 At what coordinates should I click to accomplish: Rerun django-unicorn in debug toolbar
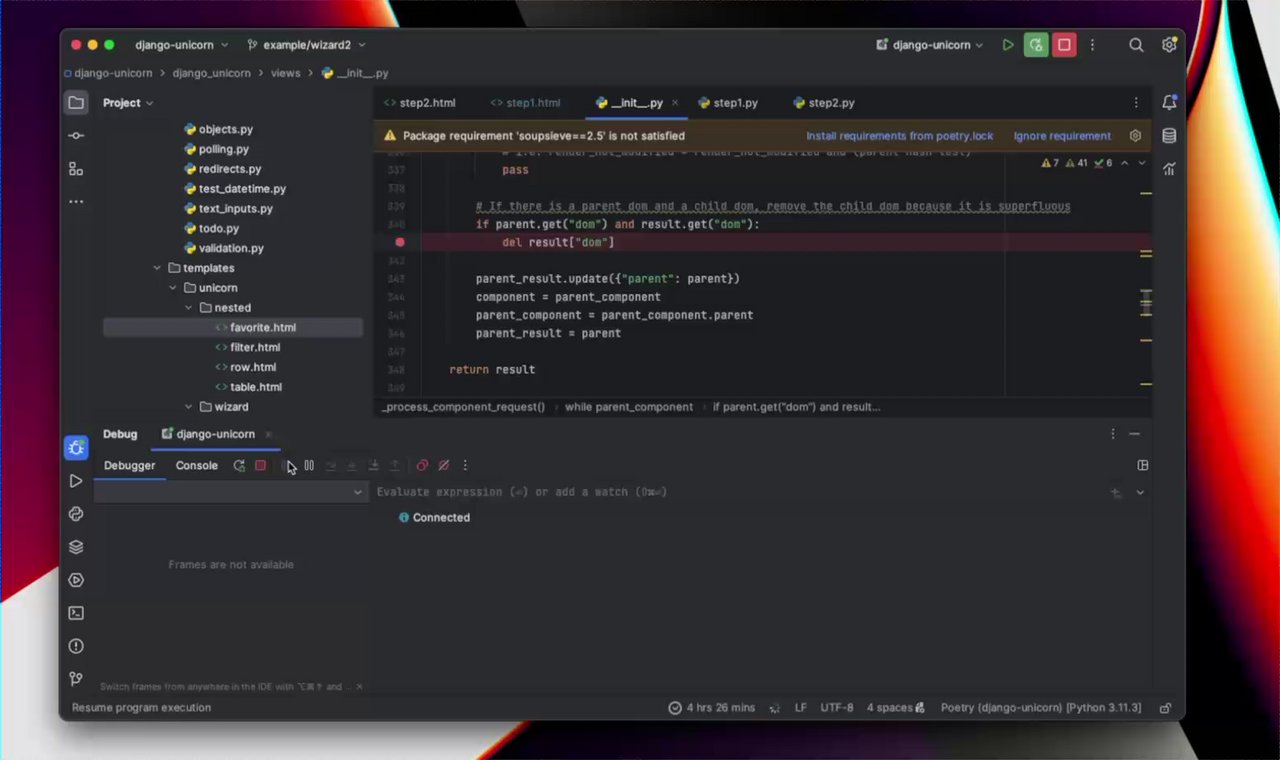pos(239,465)
